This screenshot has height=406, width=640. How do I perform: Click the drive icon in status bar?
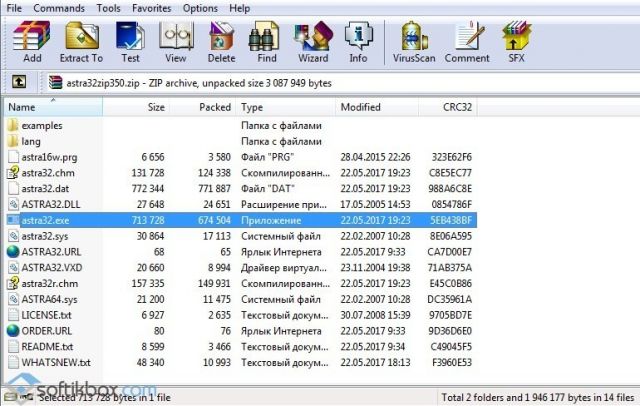(x=11, y=397)
